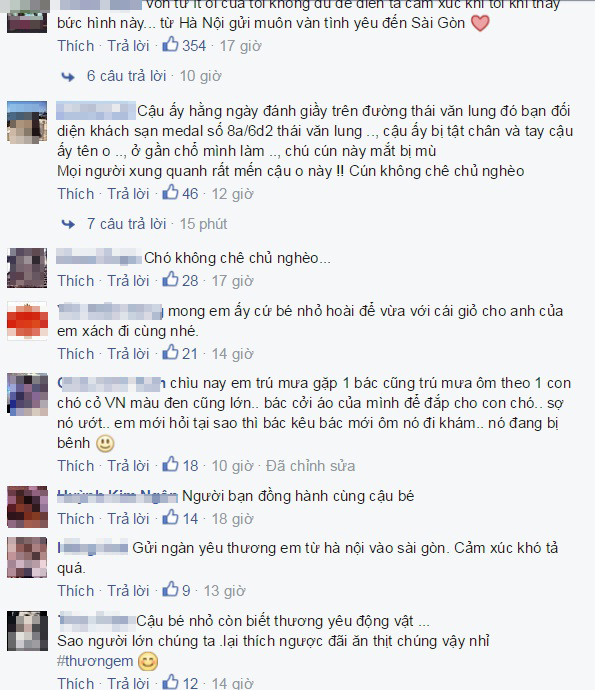Screen dimensions: 595x690
Task: Click the reply arrow icon beside 7 câu trả lời
Action: point(68,224)
